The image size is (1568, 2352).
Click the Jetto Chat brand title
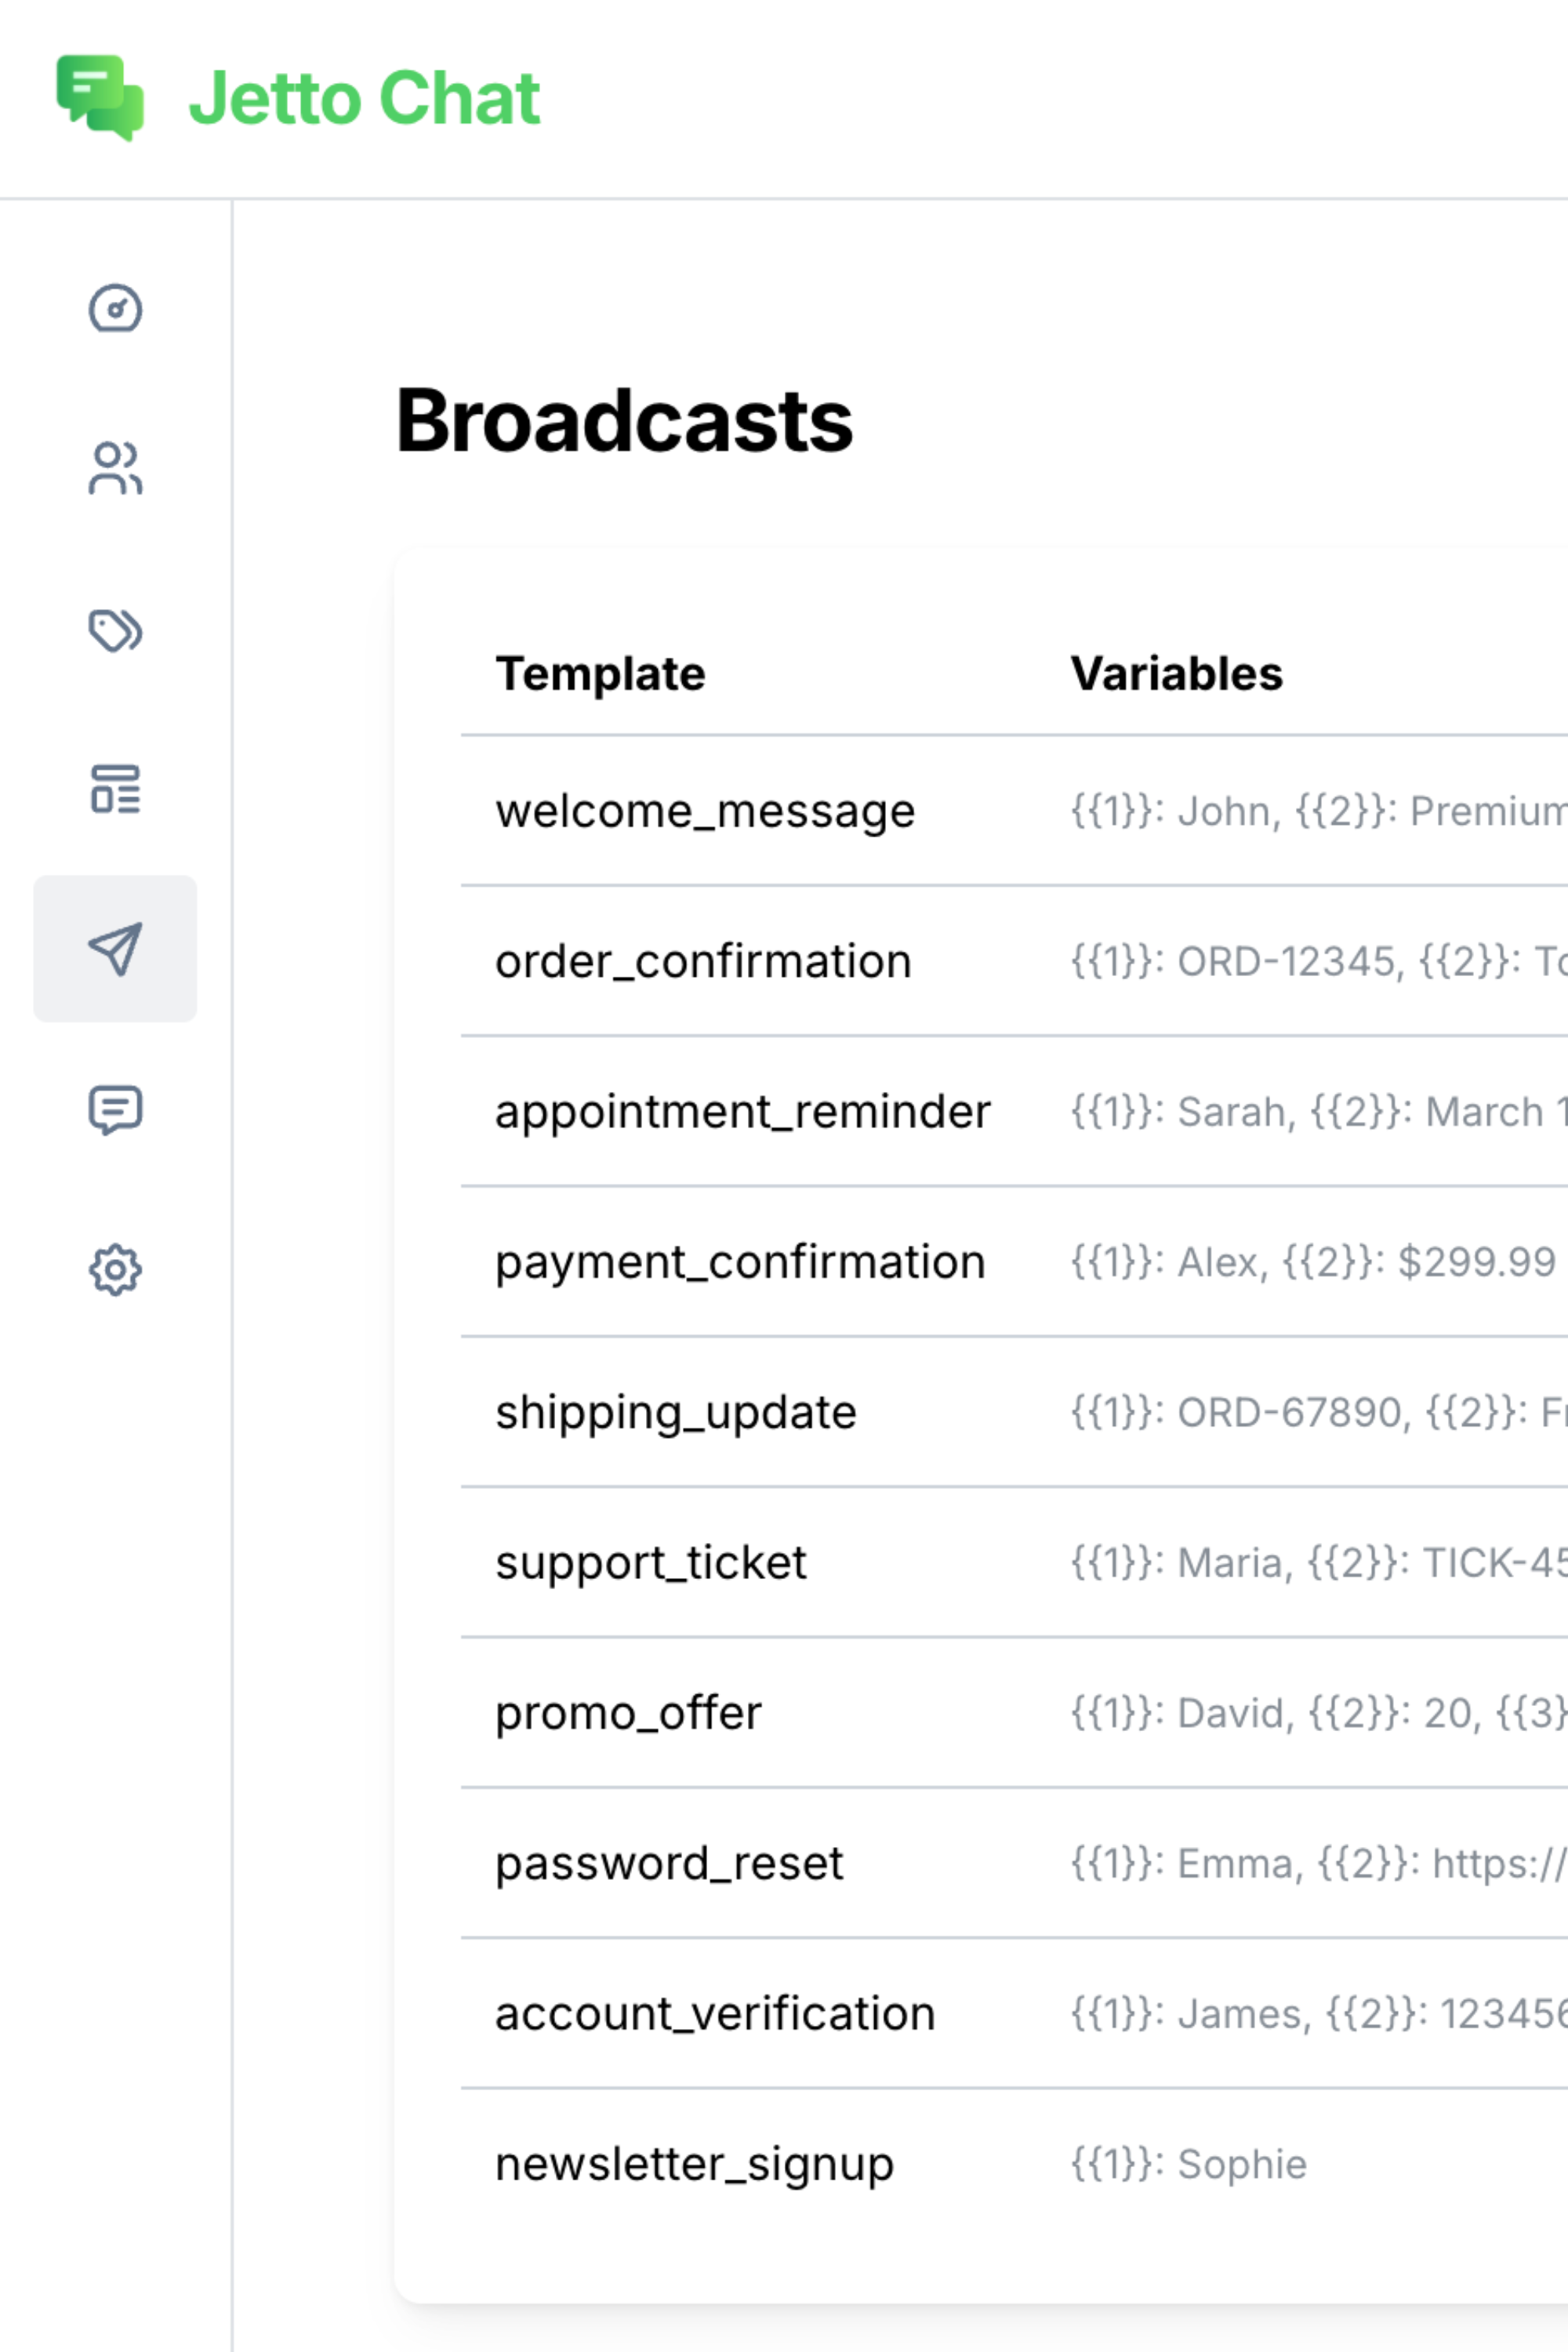tap(364, 99)
